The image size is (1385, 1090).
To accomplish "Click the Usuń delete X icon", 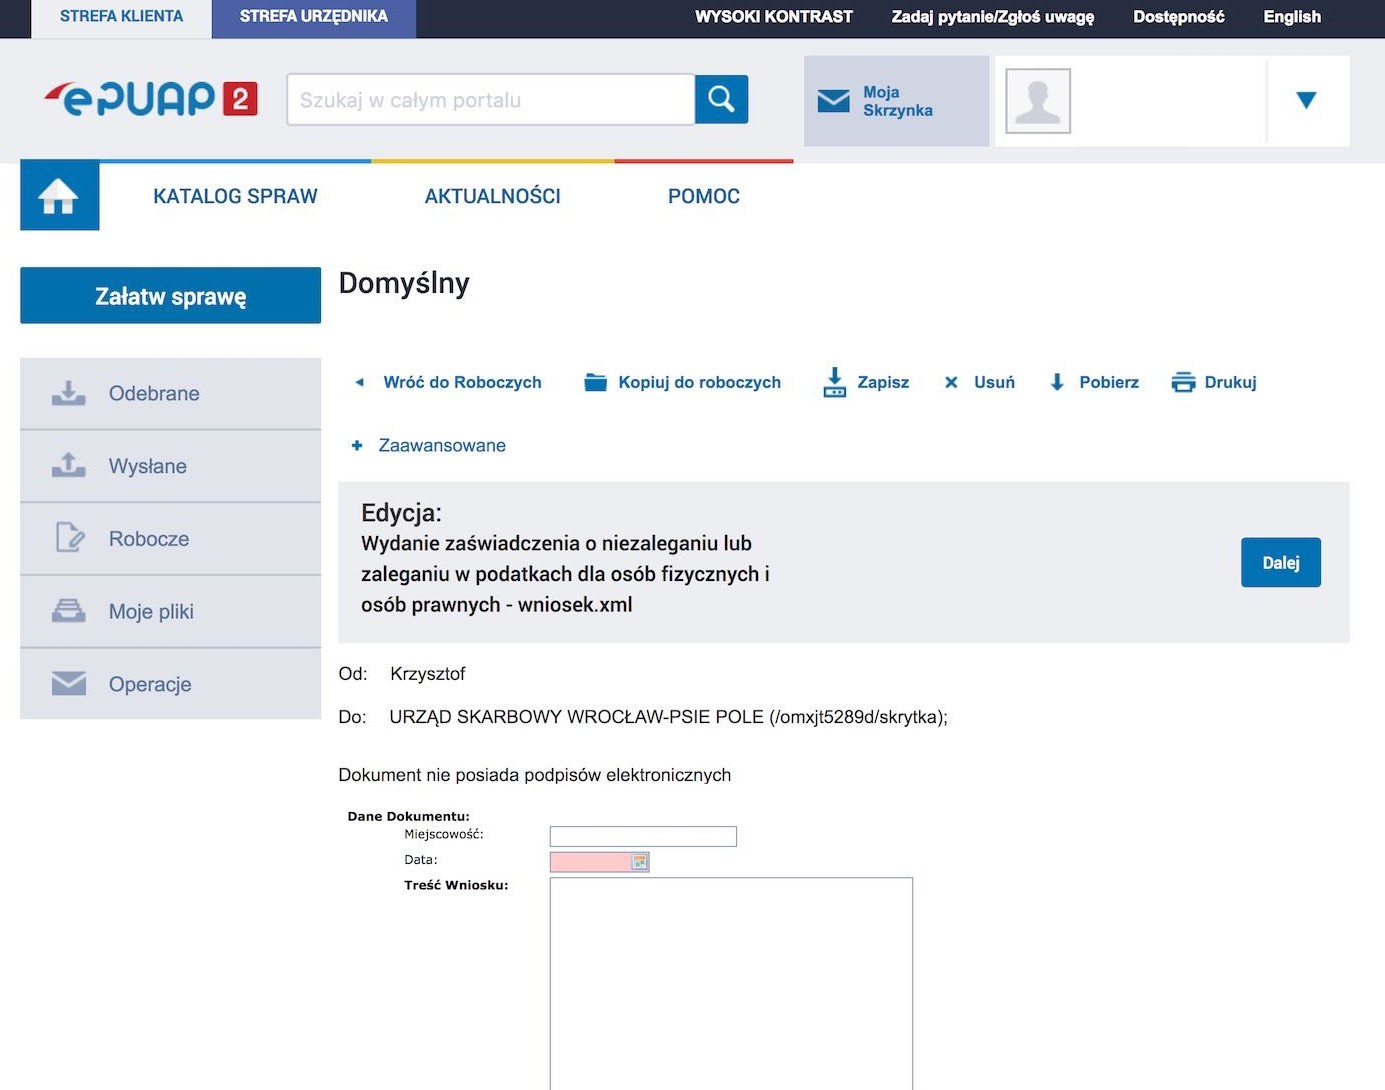I will pyautogui.click(x=951, y=382).
